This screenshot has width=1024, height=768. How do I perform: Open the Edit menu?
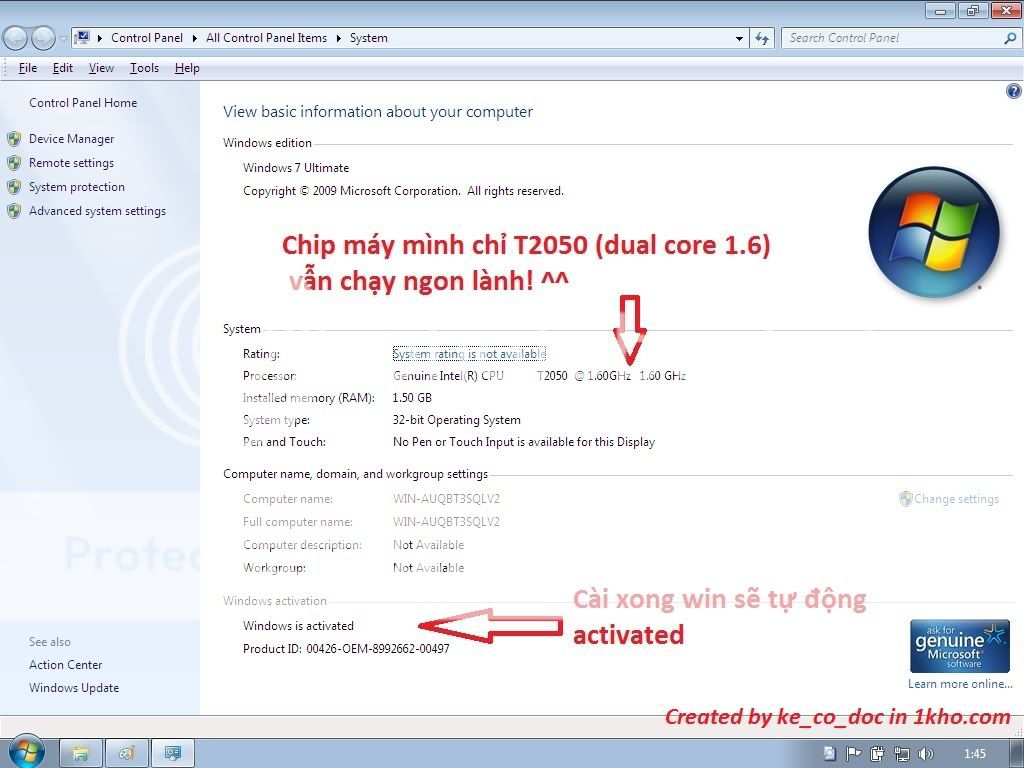tap(63, 68)
